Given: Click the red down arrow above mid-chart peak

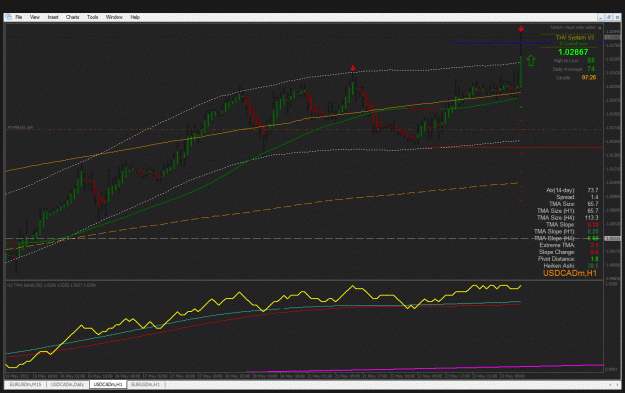Looking at the screenshot, I should pos(353,68).
